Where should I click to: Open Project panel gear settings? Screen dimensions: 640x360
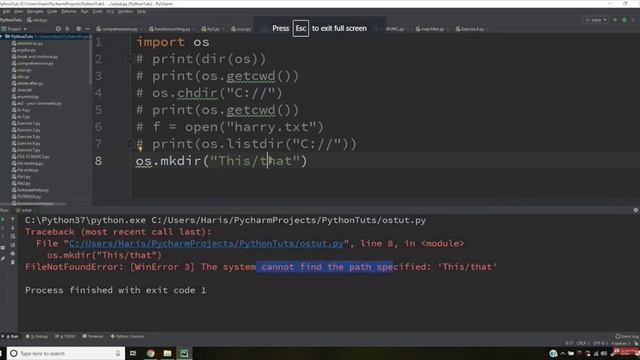coord(78,29)
